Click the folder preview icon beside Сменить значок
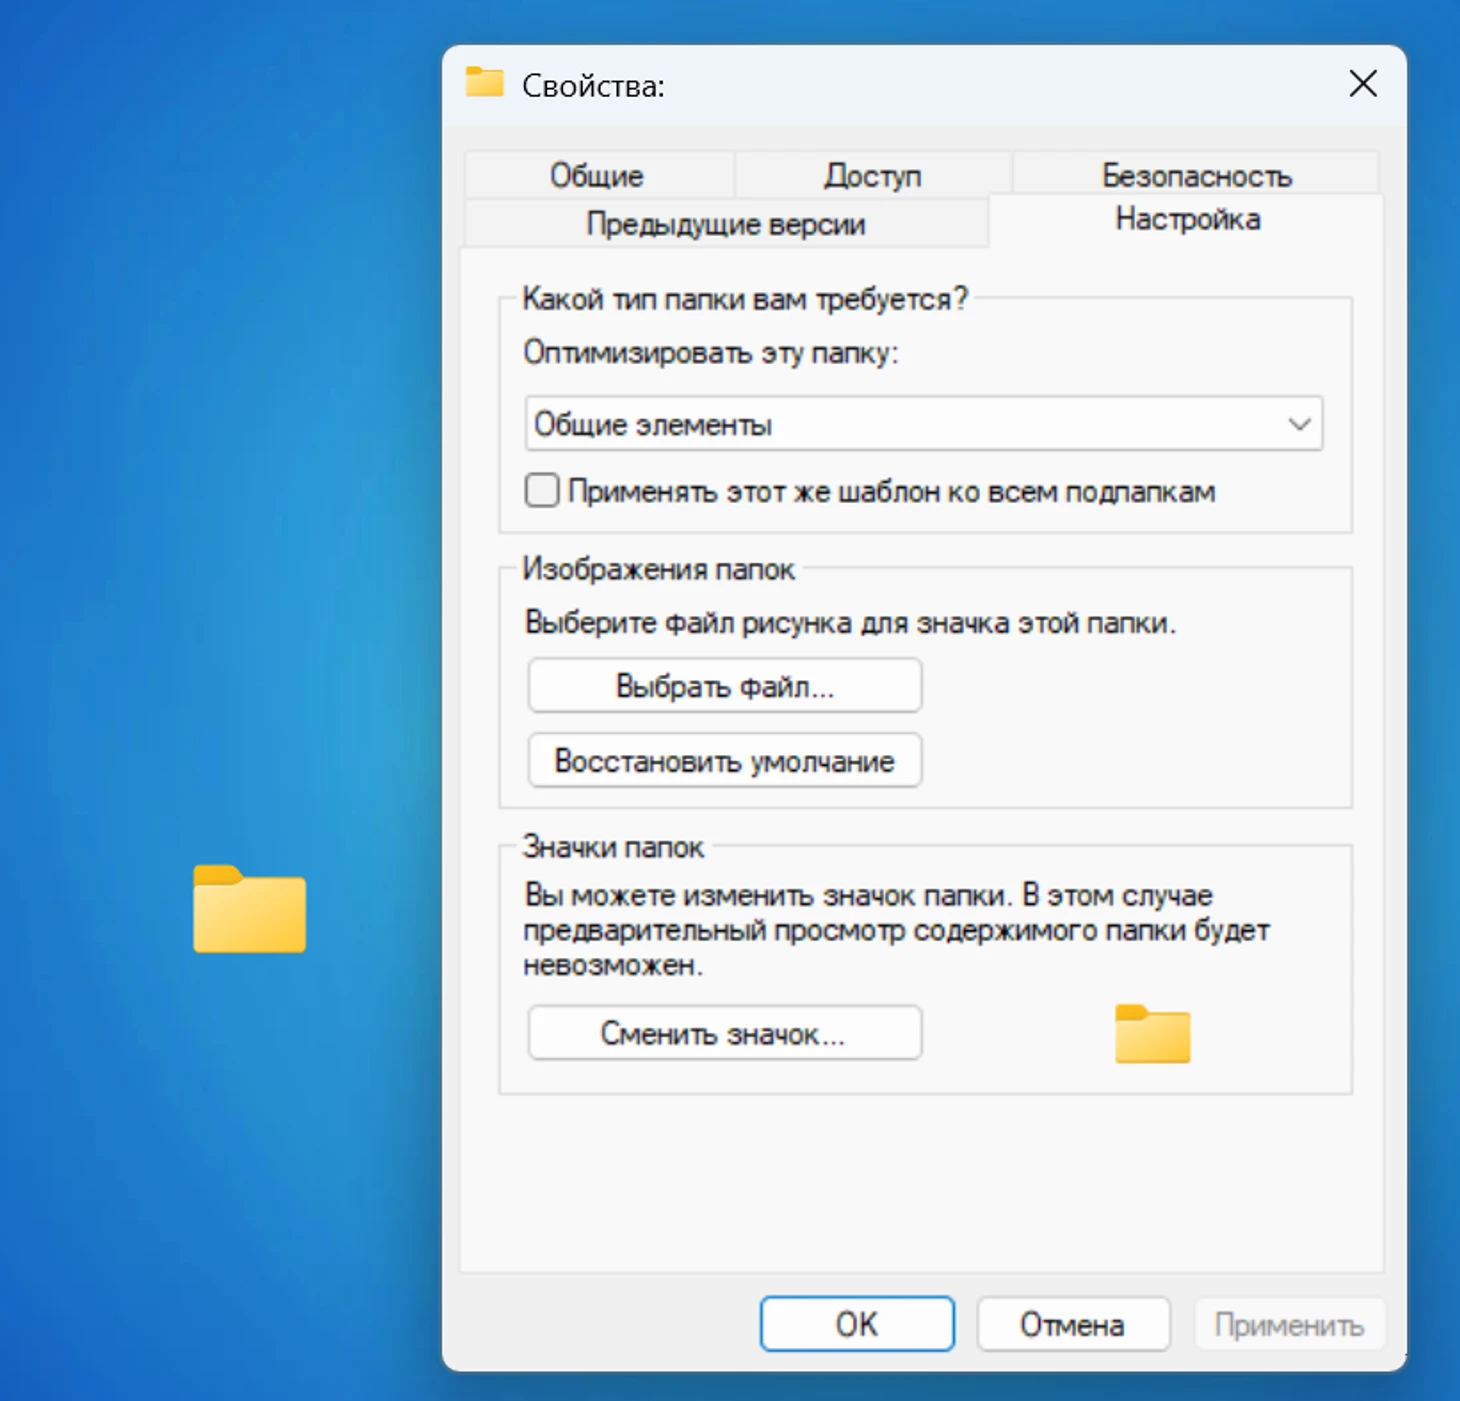The image size is (1460, 1401). coord(1152,1034)
